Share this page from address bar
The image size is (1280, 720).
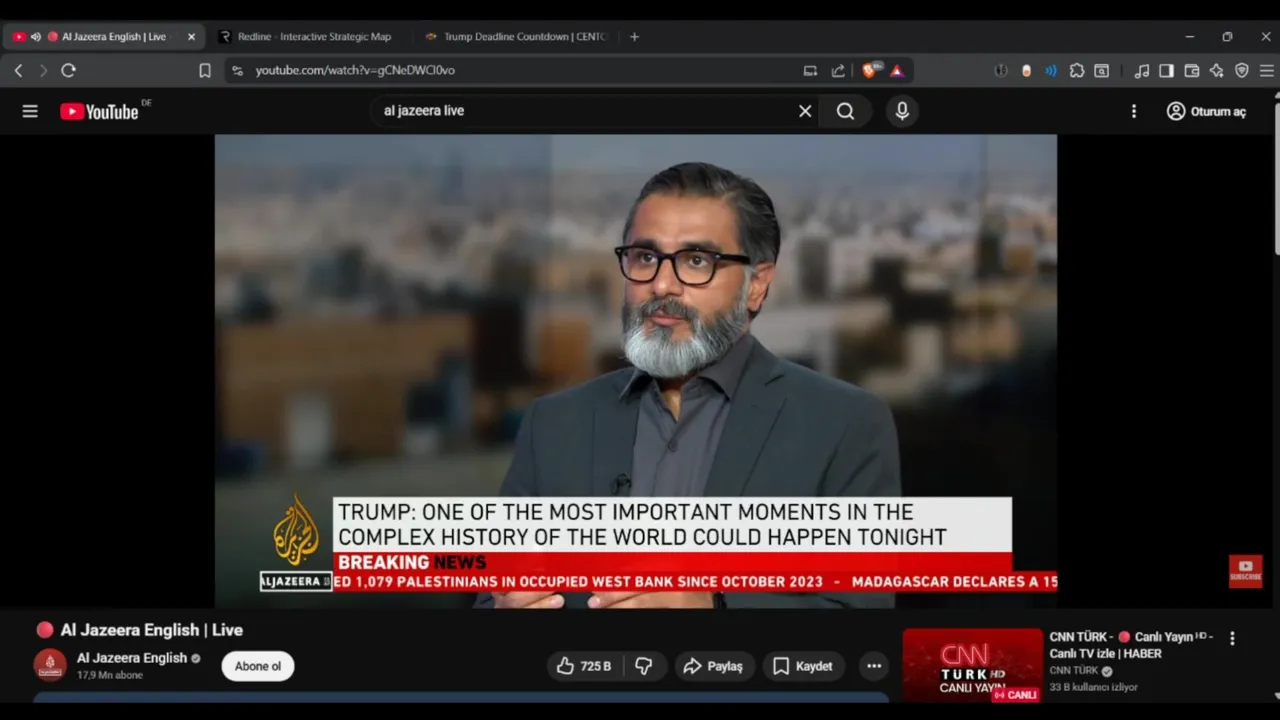[x=838, y=70]
